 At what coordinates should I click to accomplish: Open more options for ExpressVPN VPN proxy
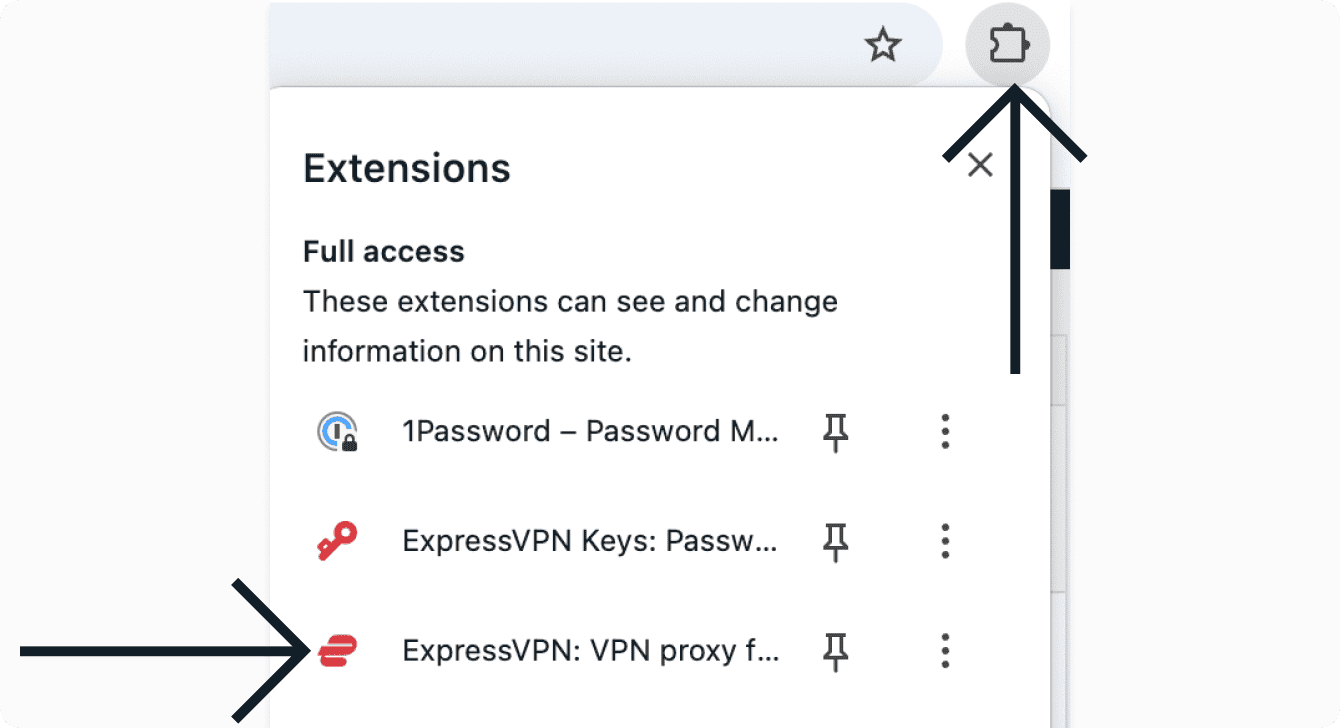point(945,652)
